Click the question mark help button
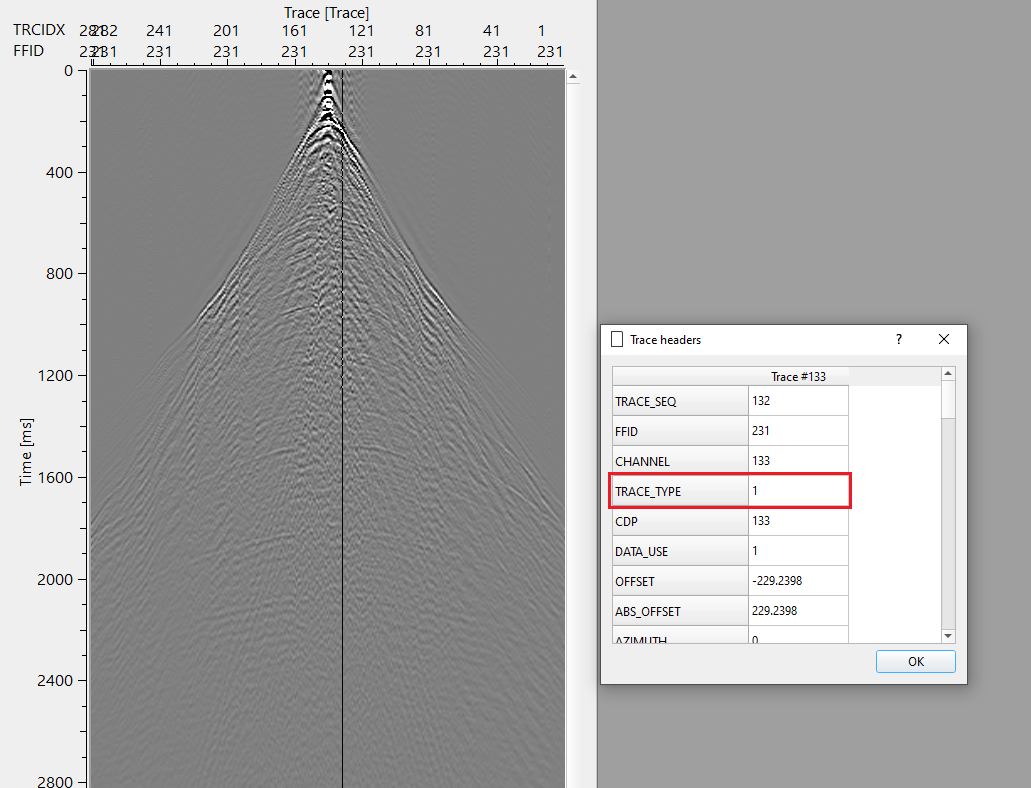1031x788 pixels. click(898, 339)
